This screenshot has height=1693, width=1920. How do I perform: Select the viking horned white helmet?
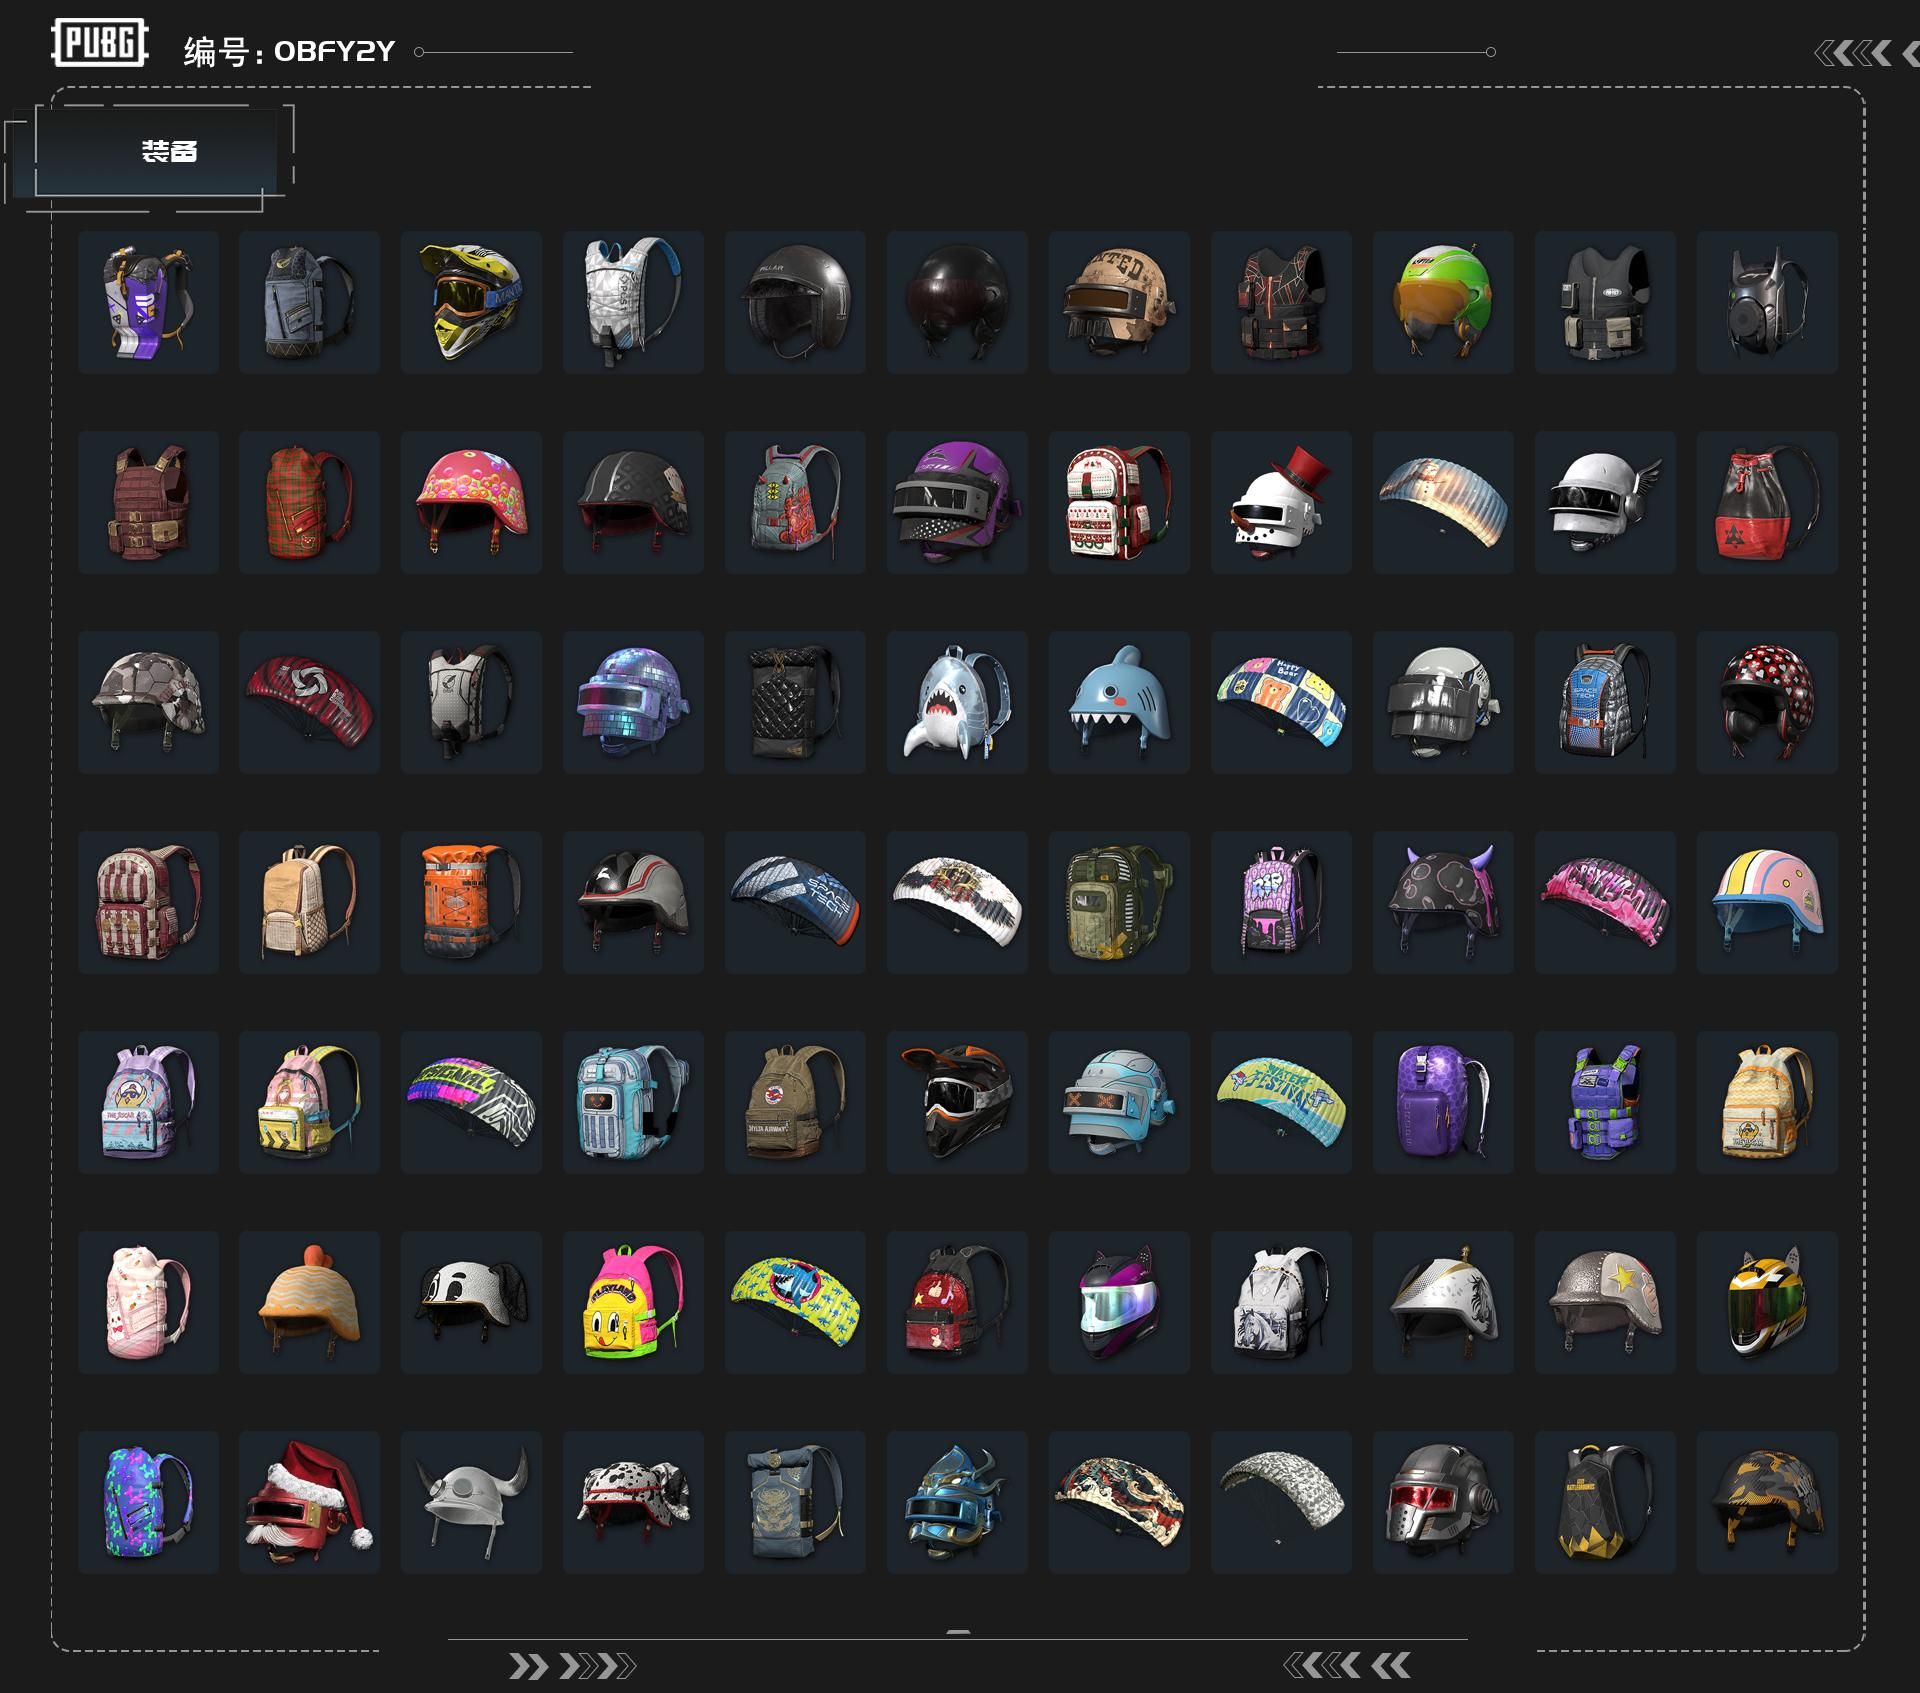(471, 1501)
